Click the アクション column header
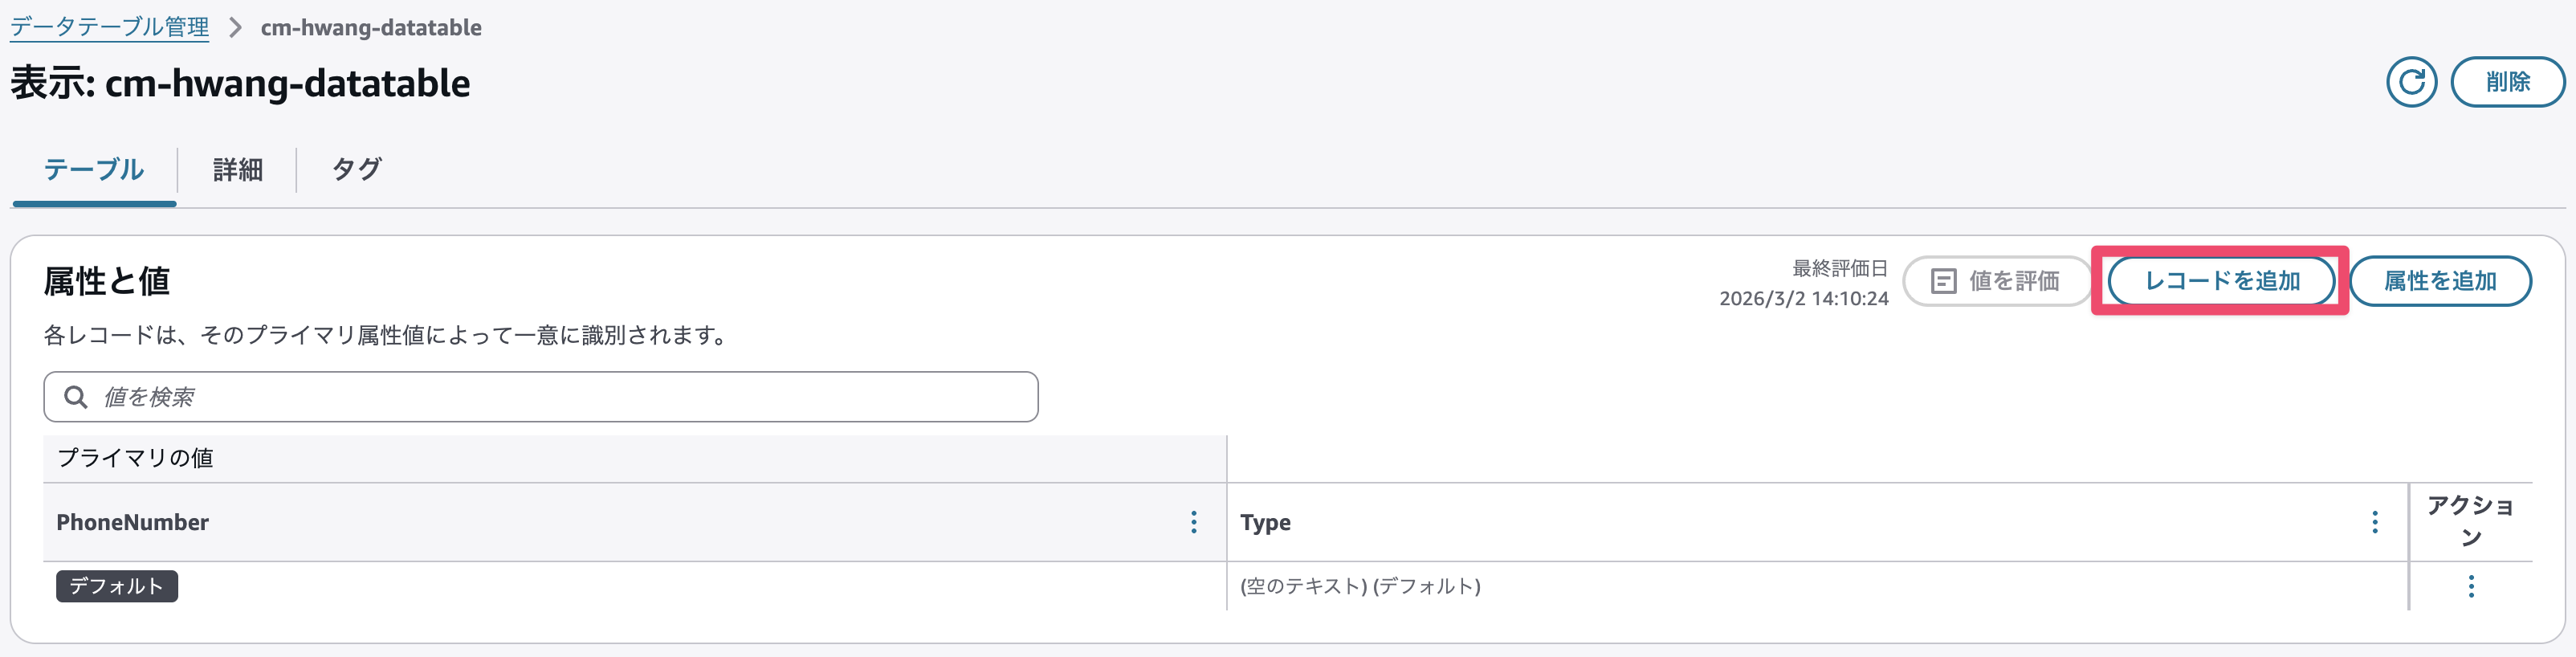Viewport: 2576px width, 657px height. 2470,521
